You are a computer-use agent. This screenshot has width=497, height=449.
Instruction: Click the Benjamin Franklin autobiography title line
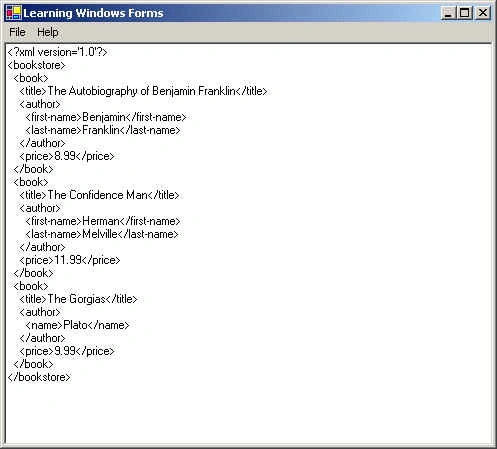[x=143, y=91]
